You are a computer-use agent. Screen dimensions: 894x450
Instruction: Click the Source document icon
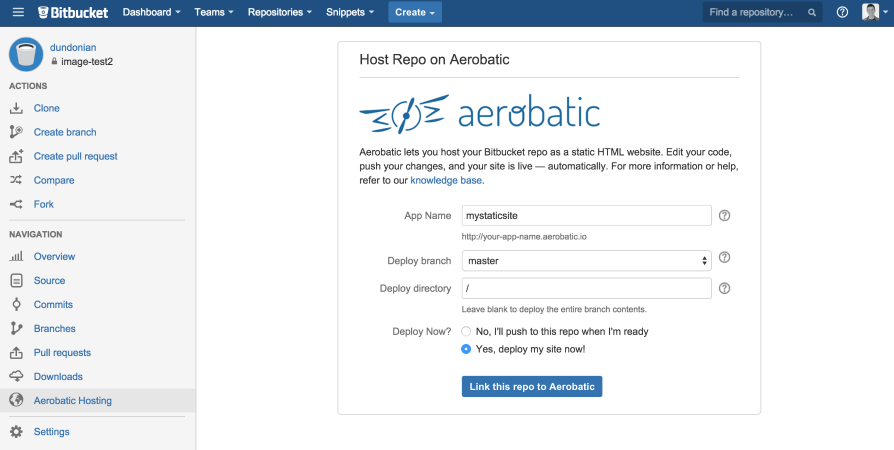click(16, 280)
